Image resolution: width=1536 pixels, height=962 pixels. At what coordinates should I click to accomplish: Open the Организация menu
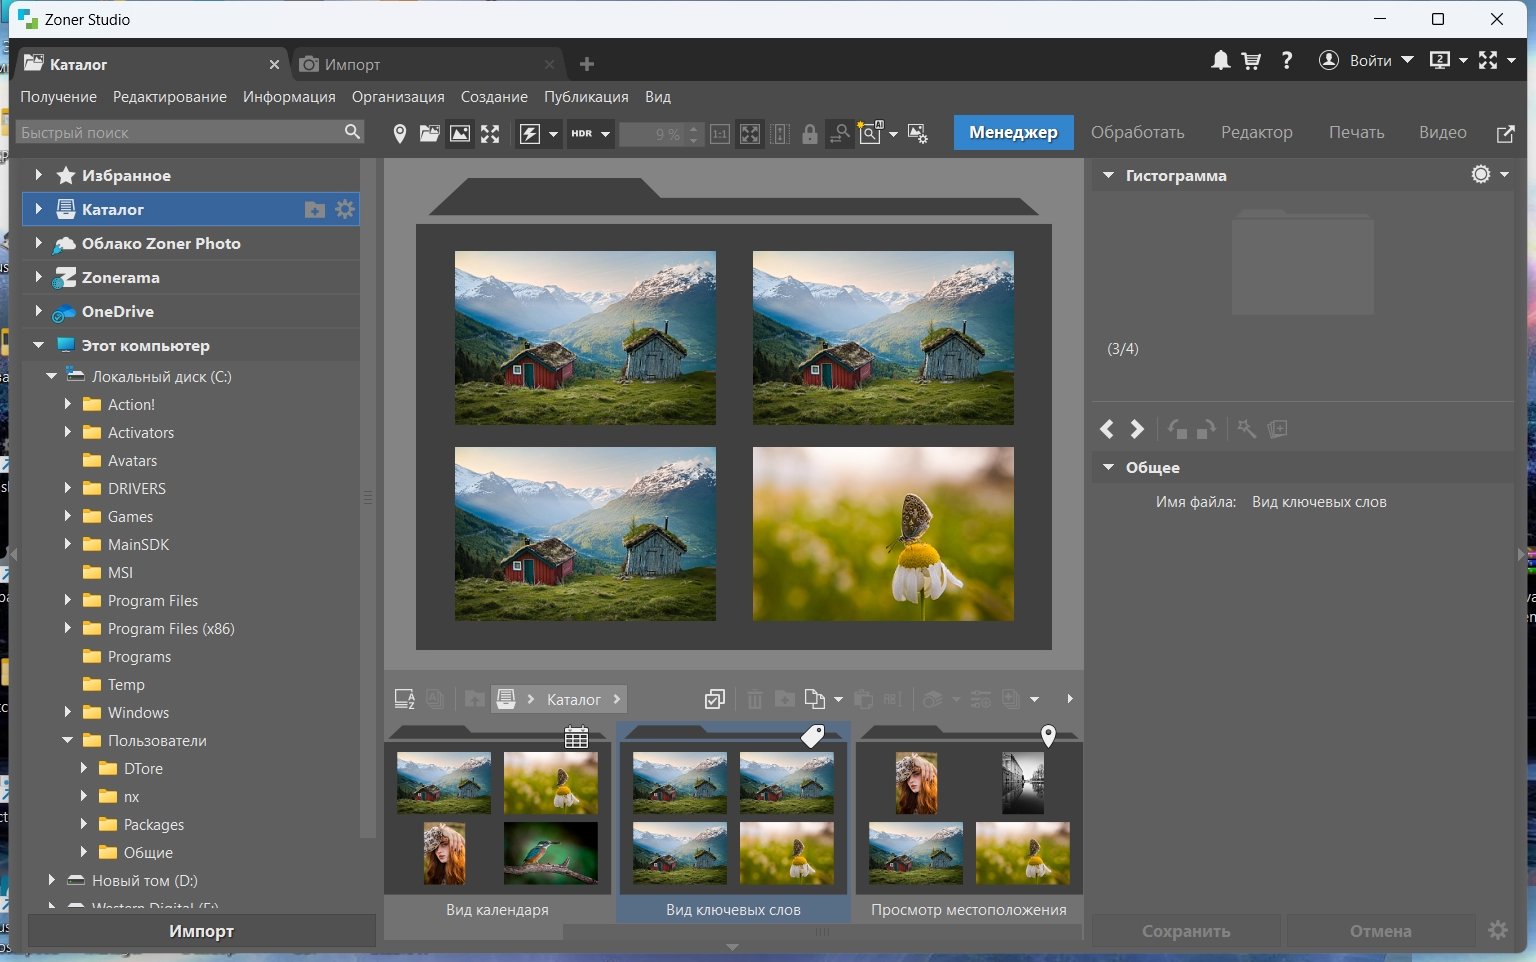pyautogui.click(x=398, y=97)
